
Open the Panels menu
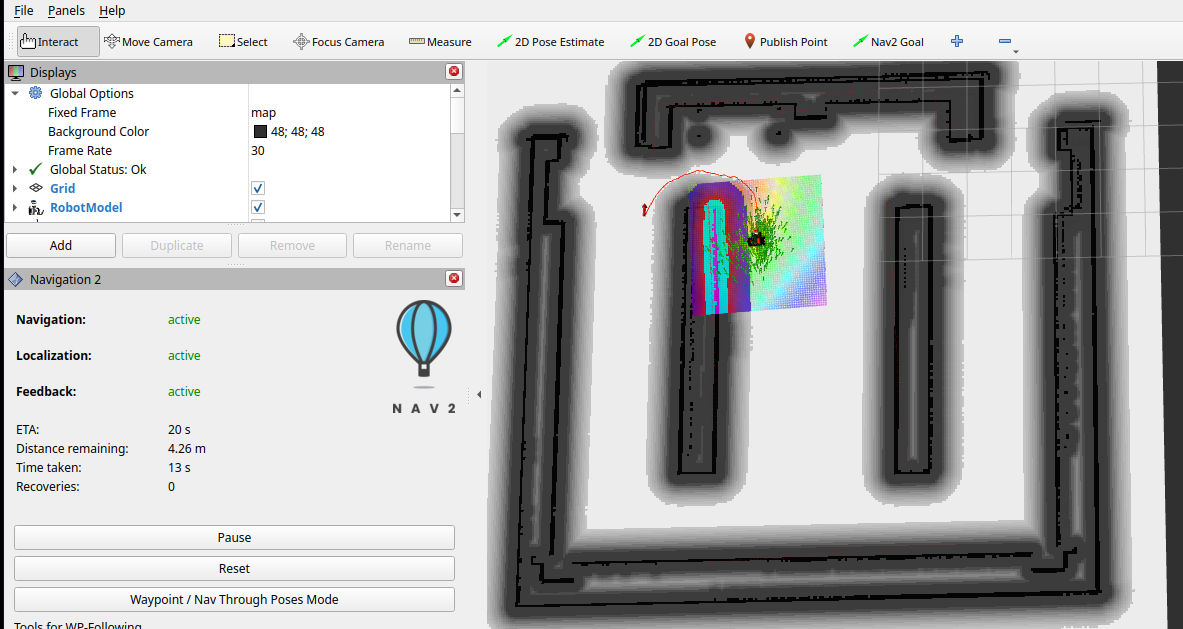[66, 10]
